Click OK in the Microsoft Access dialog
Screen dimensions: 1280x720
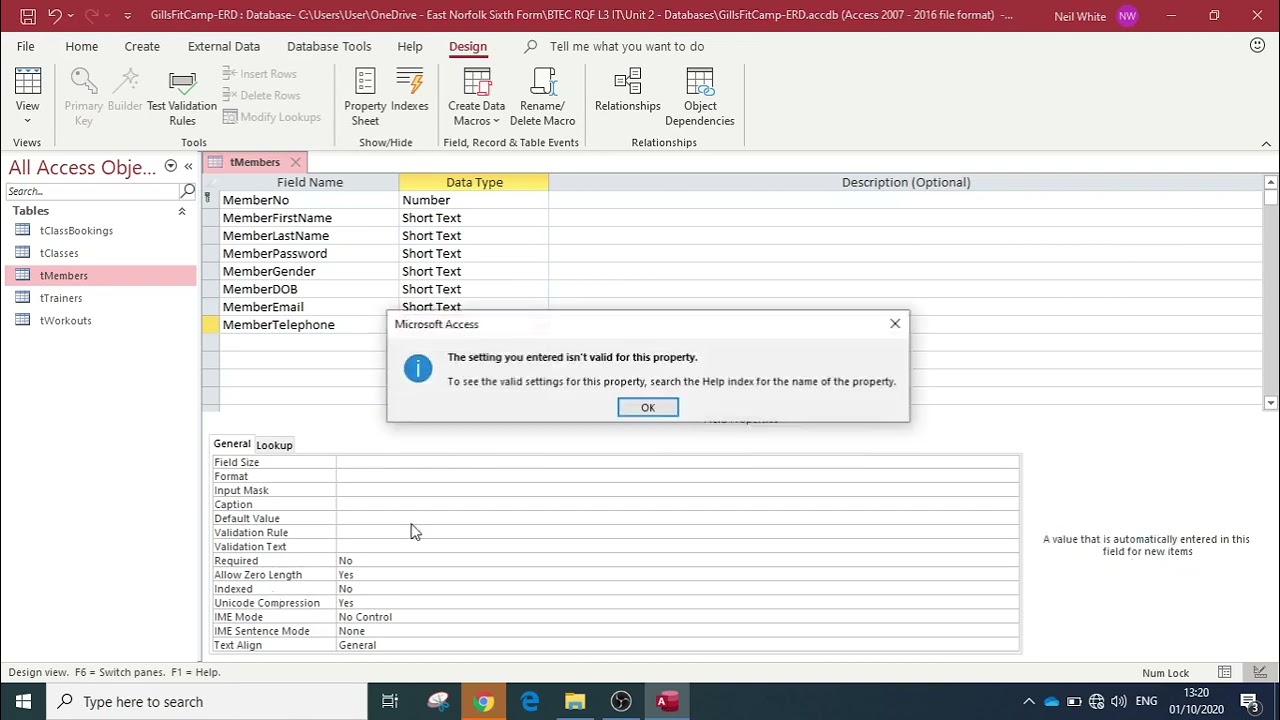point(648,407)
